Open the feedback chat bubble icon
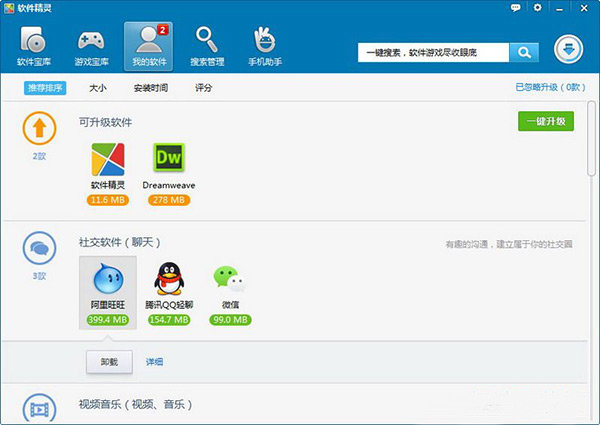600x425 pixels. pyautogui.click(x=515, y=7)
